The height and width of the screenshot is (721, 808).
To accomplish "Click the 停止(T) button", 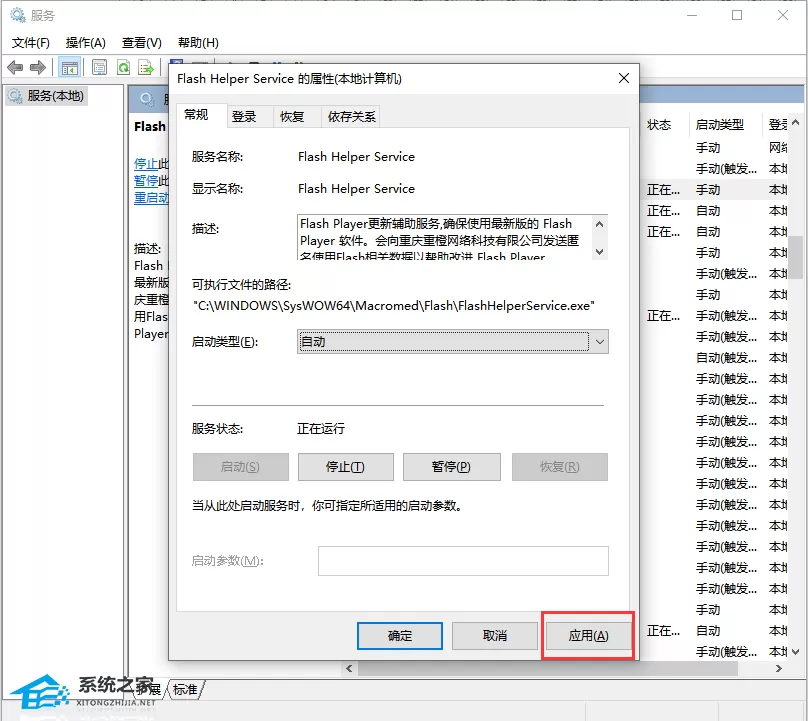I will point(345,467).
